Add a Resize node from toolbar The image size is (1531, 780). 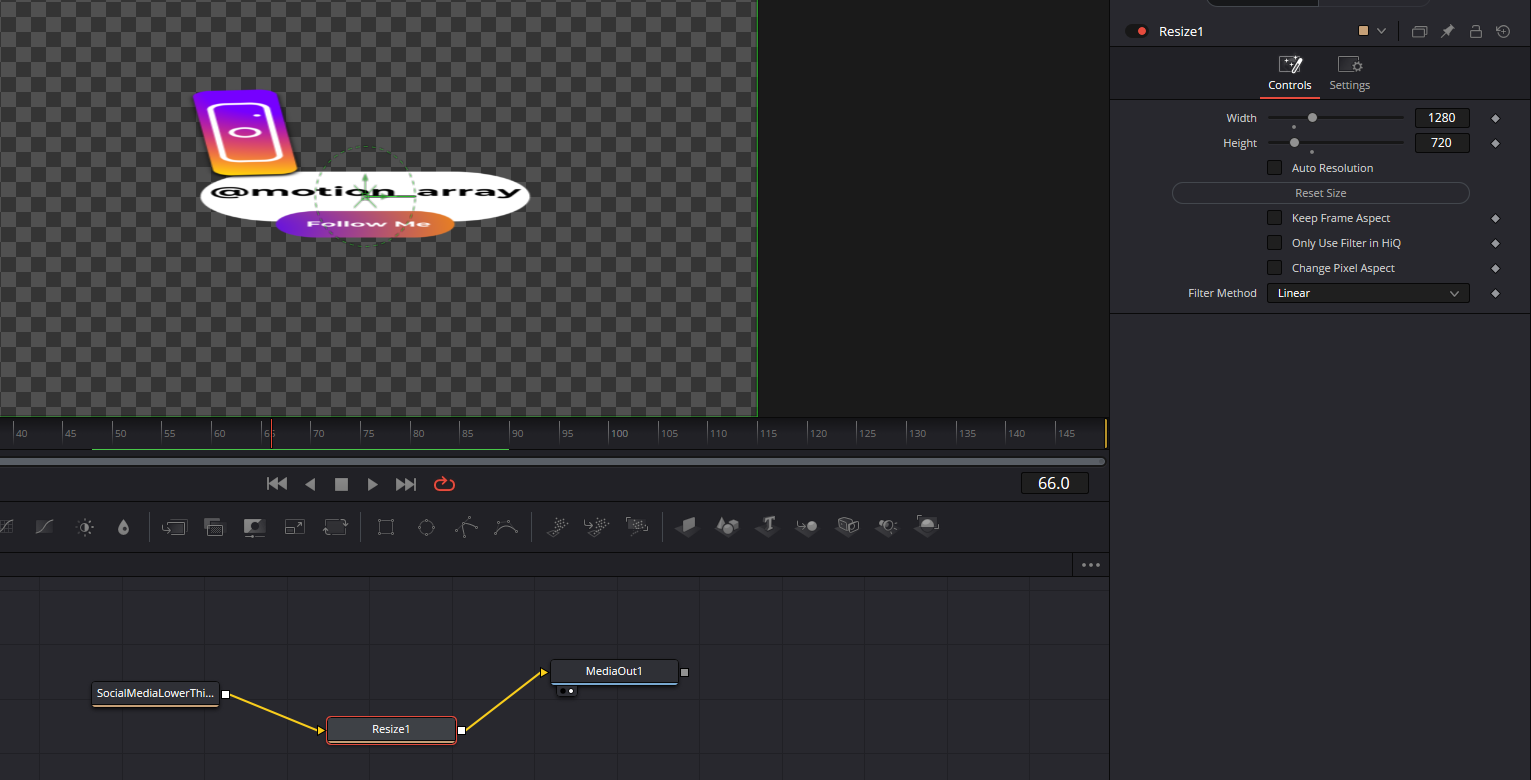point(295,526)
